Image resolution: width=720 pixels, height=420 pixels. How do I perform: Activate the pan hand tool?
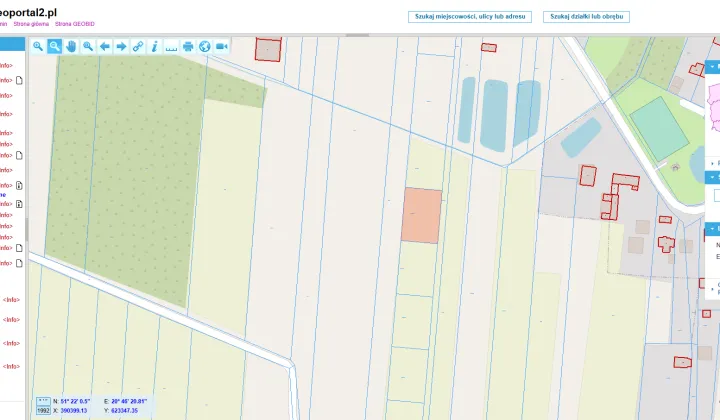click(71, 46)
